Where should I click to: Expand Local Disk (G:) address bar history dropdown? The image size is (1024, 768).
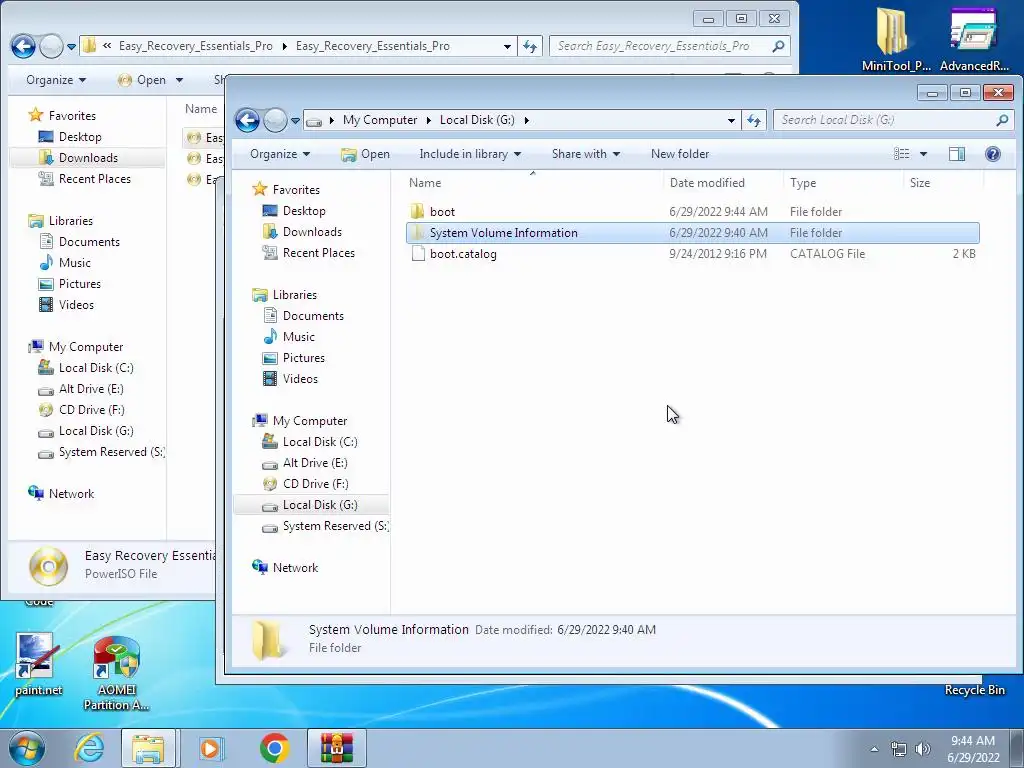coord(731,120)
